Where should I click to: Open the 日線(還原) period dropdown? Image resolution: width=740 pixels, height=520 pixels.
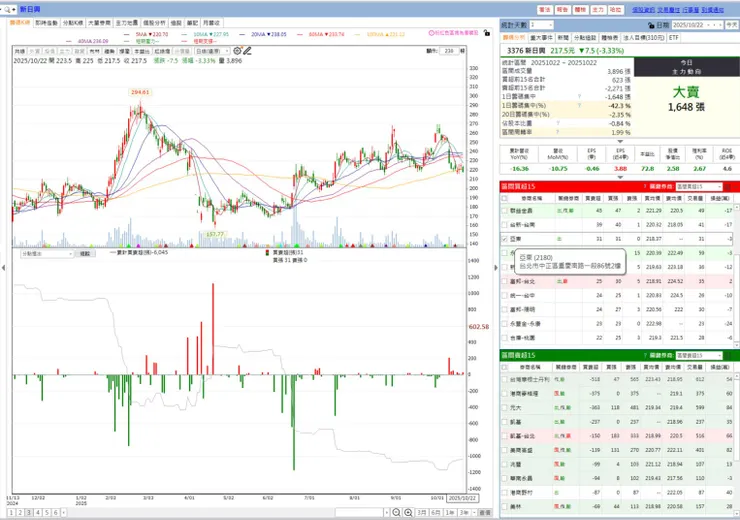point(212,51)
